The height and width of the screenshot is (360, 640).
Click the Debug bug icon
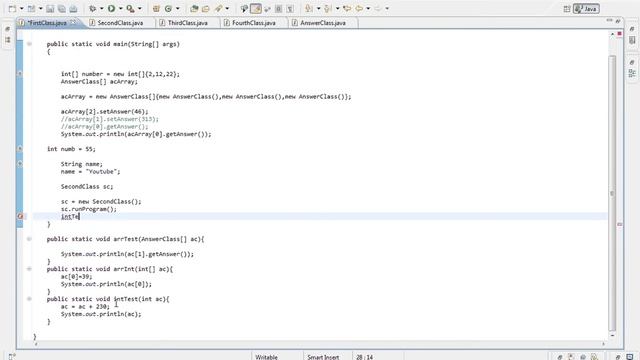point(93,9)
